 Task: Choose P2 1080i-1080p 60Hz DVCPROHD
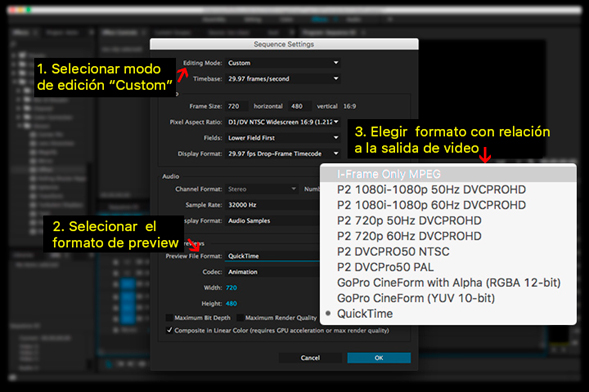(x=448, y=205)
